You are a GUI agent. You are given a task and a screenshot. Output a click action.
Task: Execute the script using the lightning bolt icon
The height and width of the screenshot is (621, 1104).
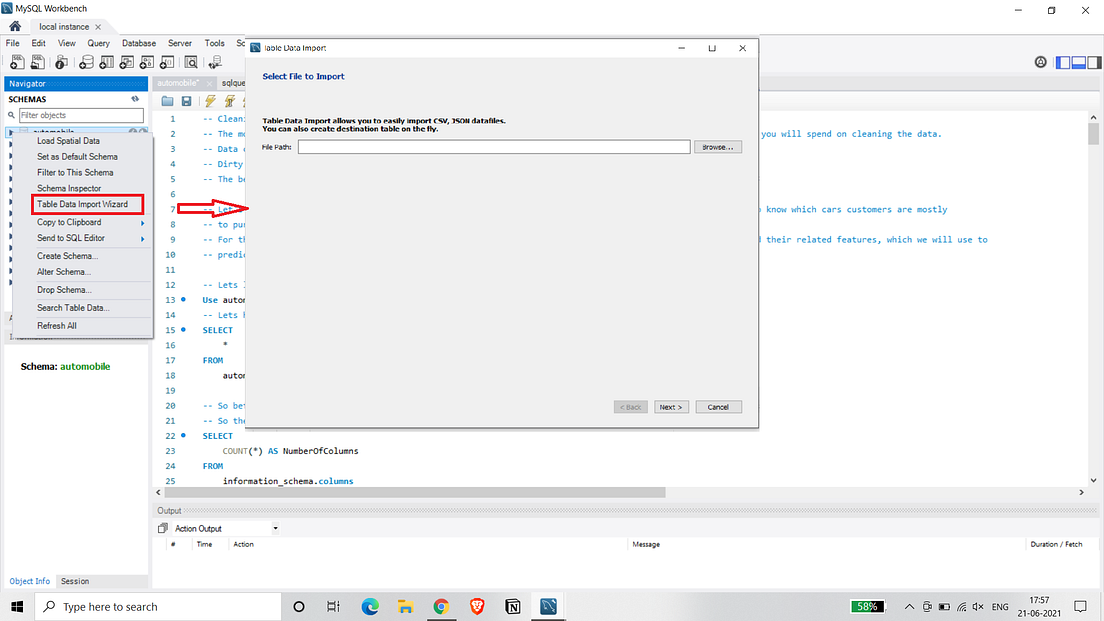210,100
